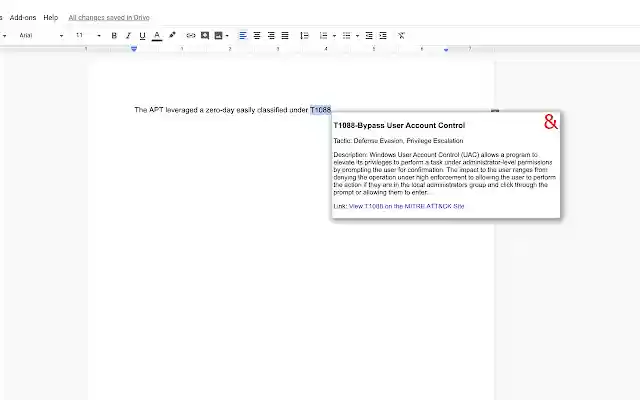The image size is (640, 400).
Task: Select right align
Action: coord(271,36)
